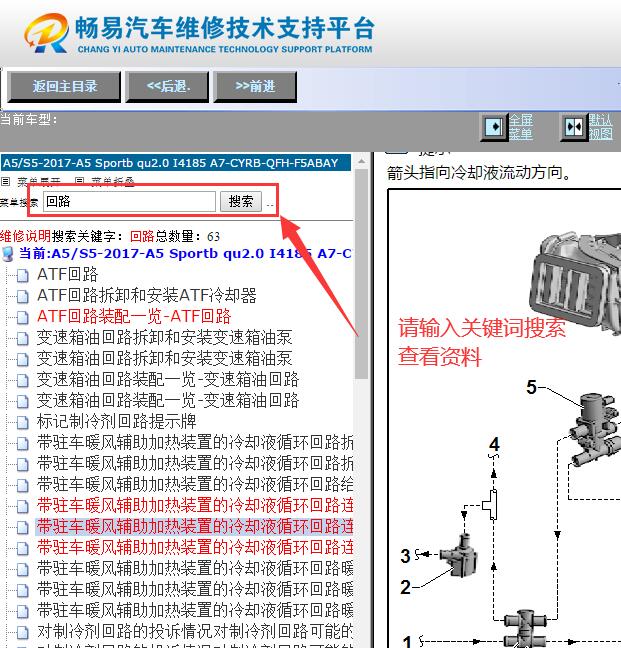This screenshot has height=648, width=621.
Task: Open the 全屏菜单 link
Action: tap(521, 127)
